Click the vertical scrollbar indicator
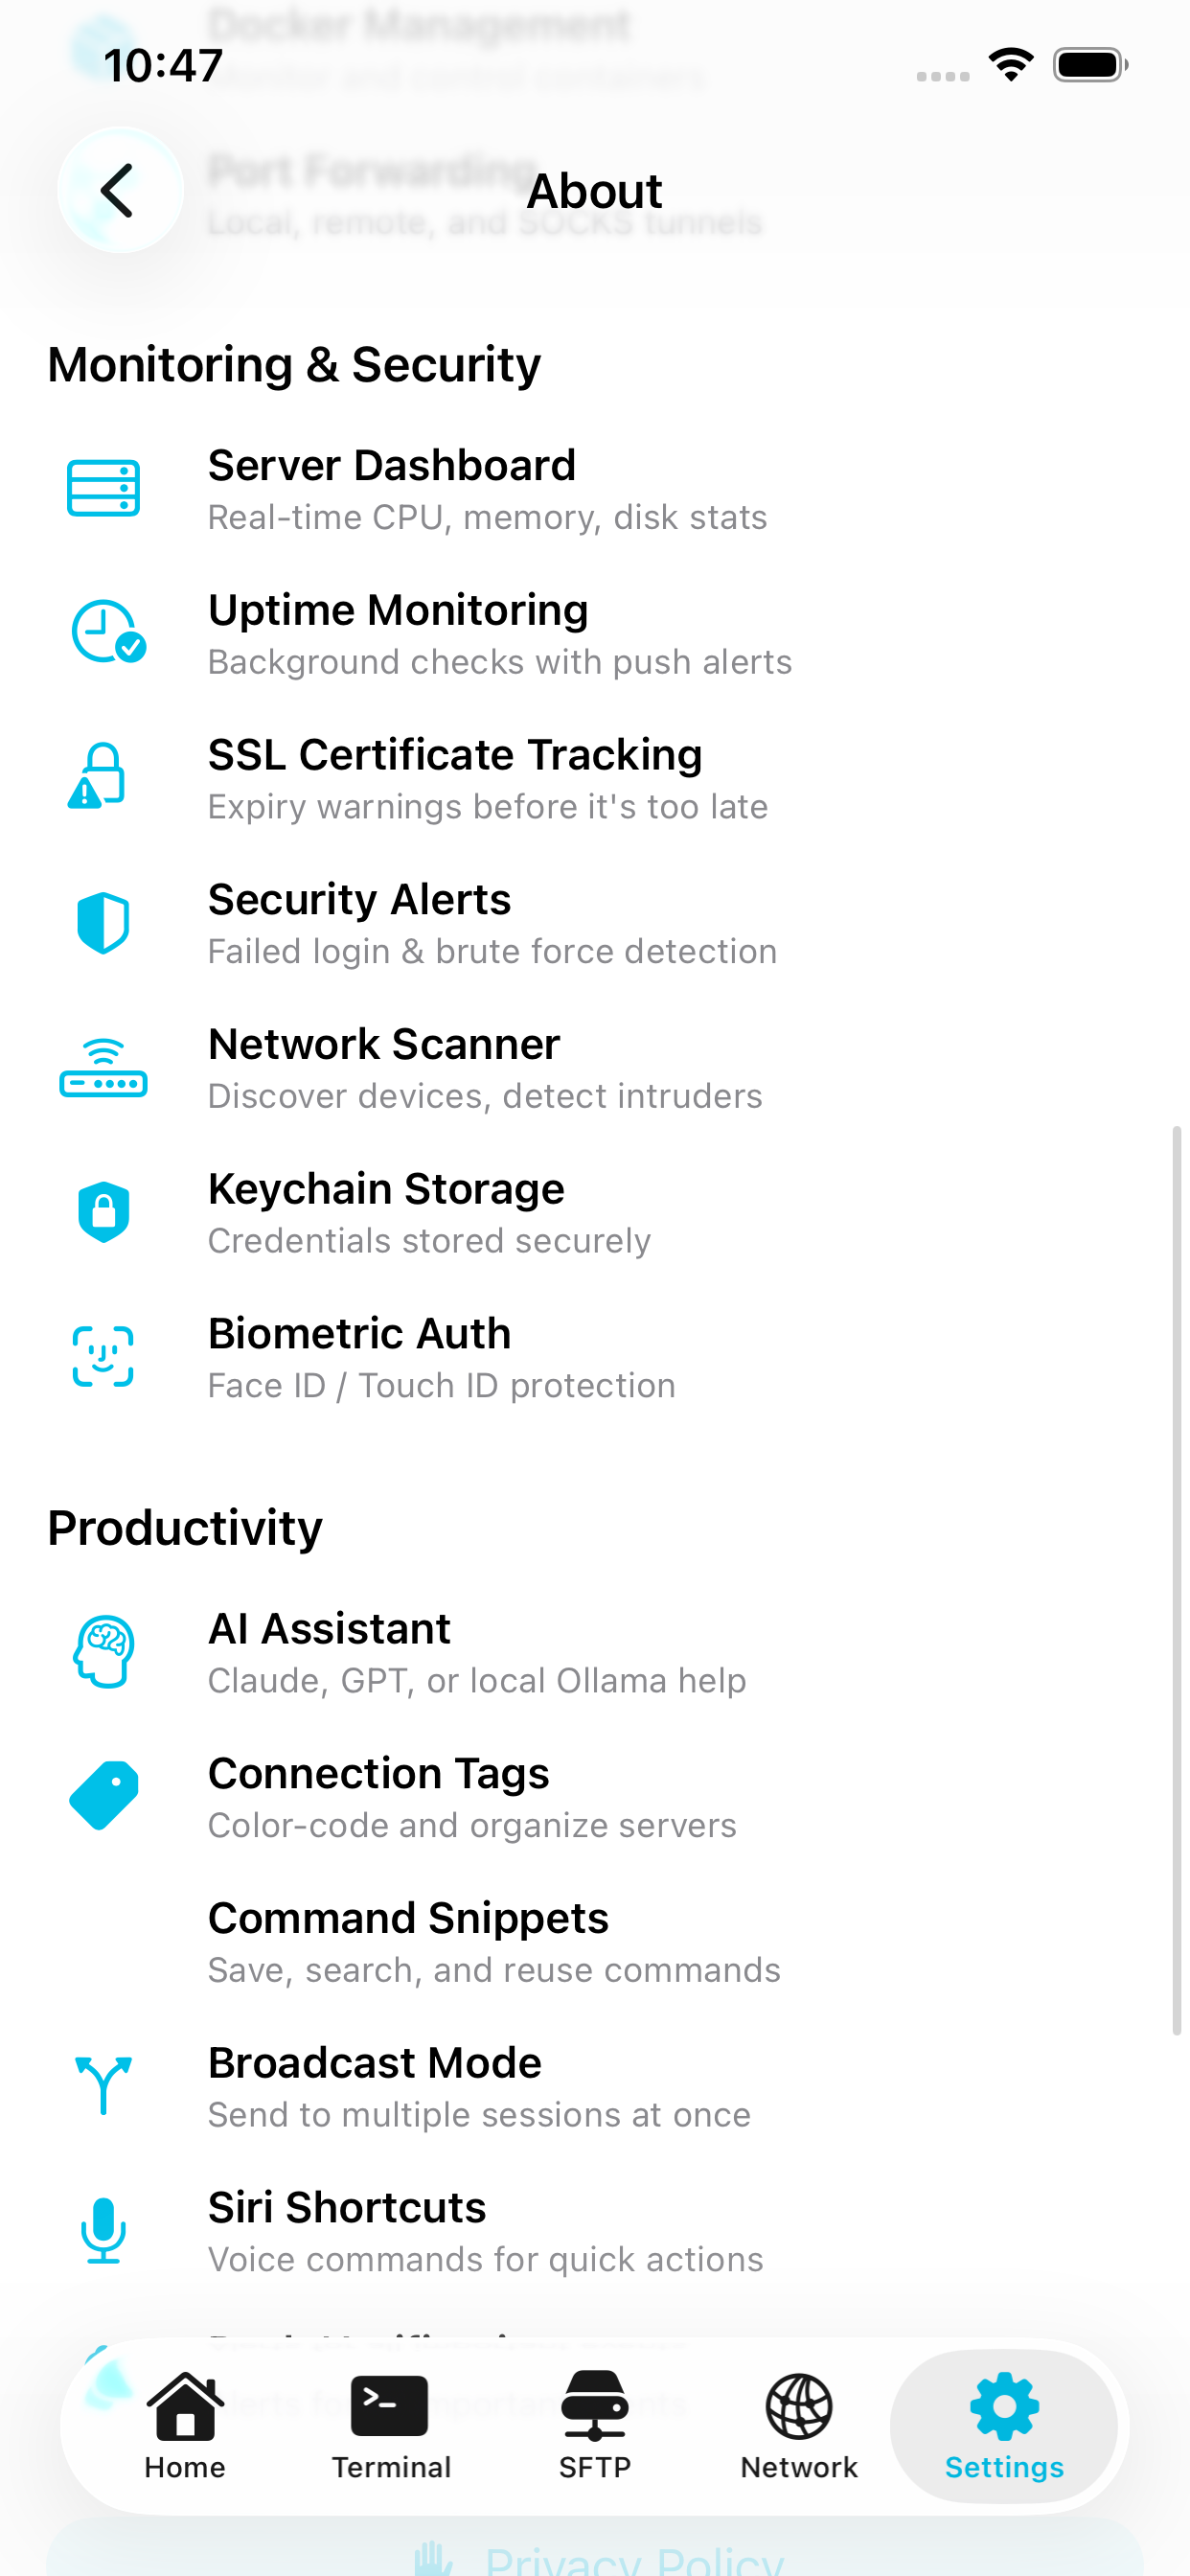 (1177, 1580)
